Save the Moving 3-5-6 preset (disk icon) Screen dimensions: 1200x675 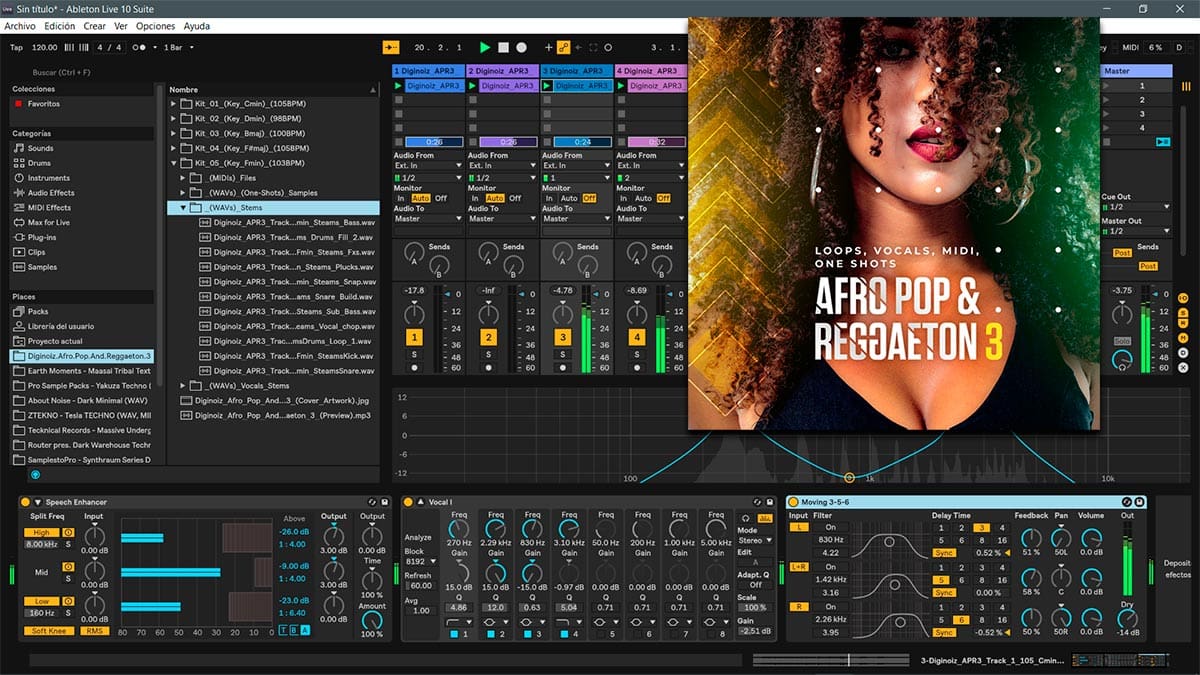coord(1139,502)
